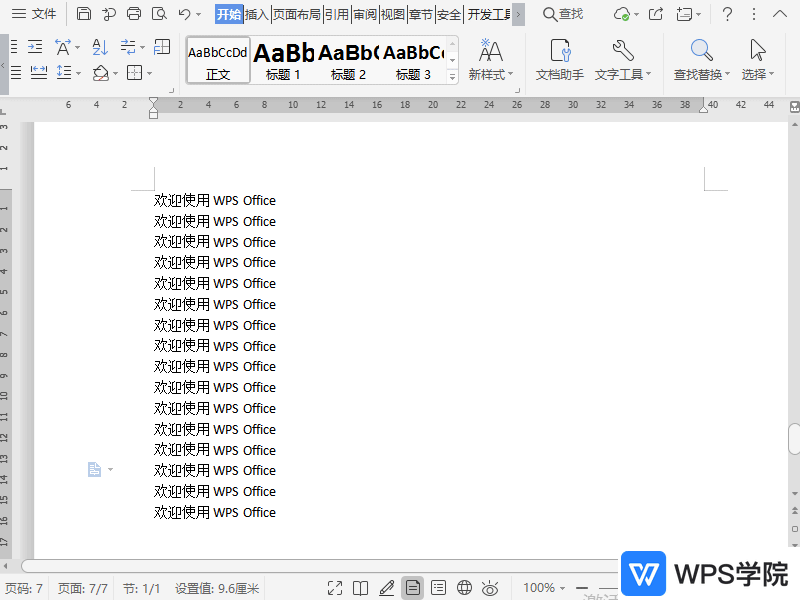
Task: Toggle full screen view
Action: pyautogui.click(x=335, y=588)
